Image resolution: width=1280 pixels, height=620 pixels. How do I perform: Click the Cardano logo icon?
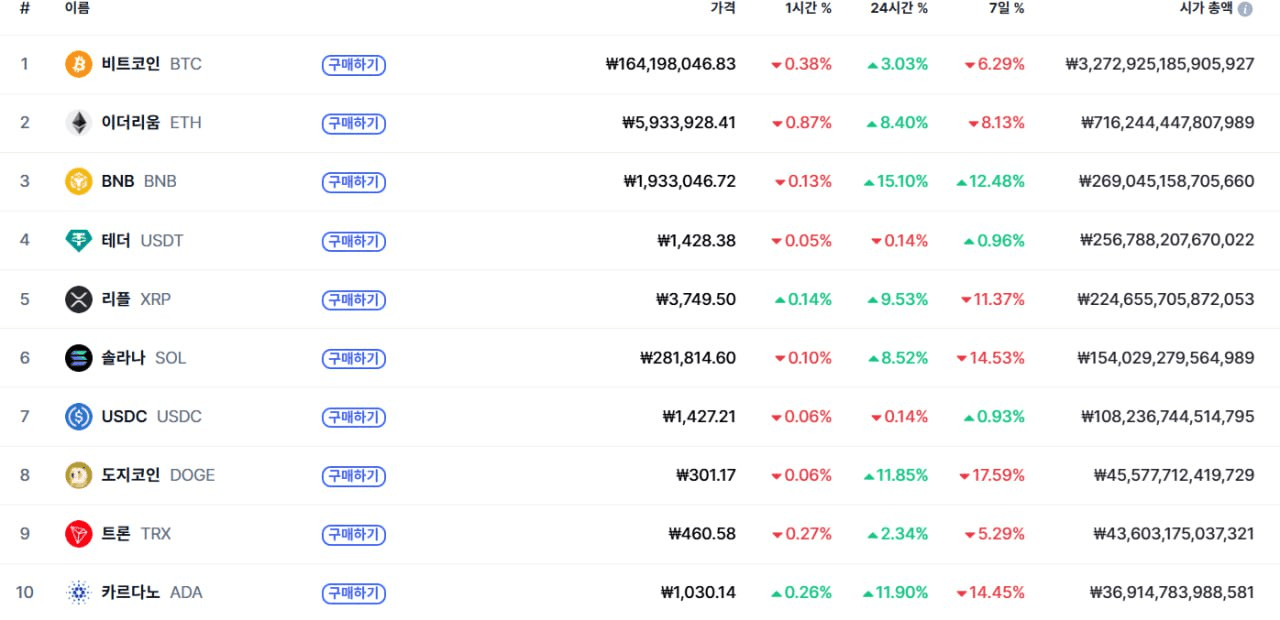[x=78, y=592]
